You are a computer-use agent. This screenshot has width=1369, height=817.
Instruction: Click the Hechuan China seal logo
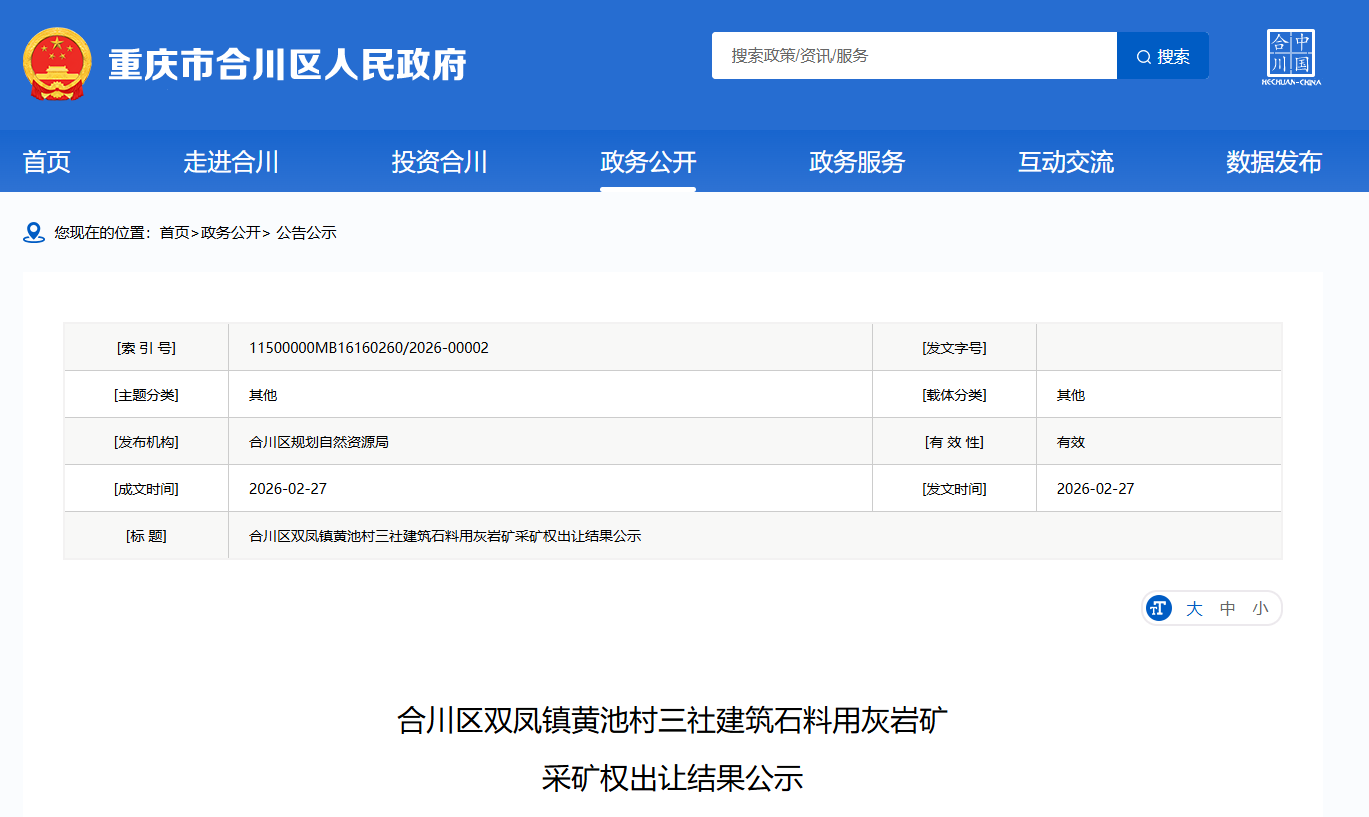(1291, 57)
